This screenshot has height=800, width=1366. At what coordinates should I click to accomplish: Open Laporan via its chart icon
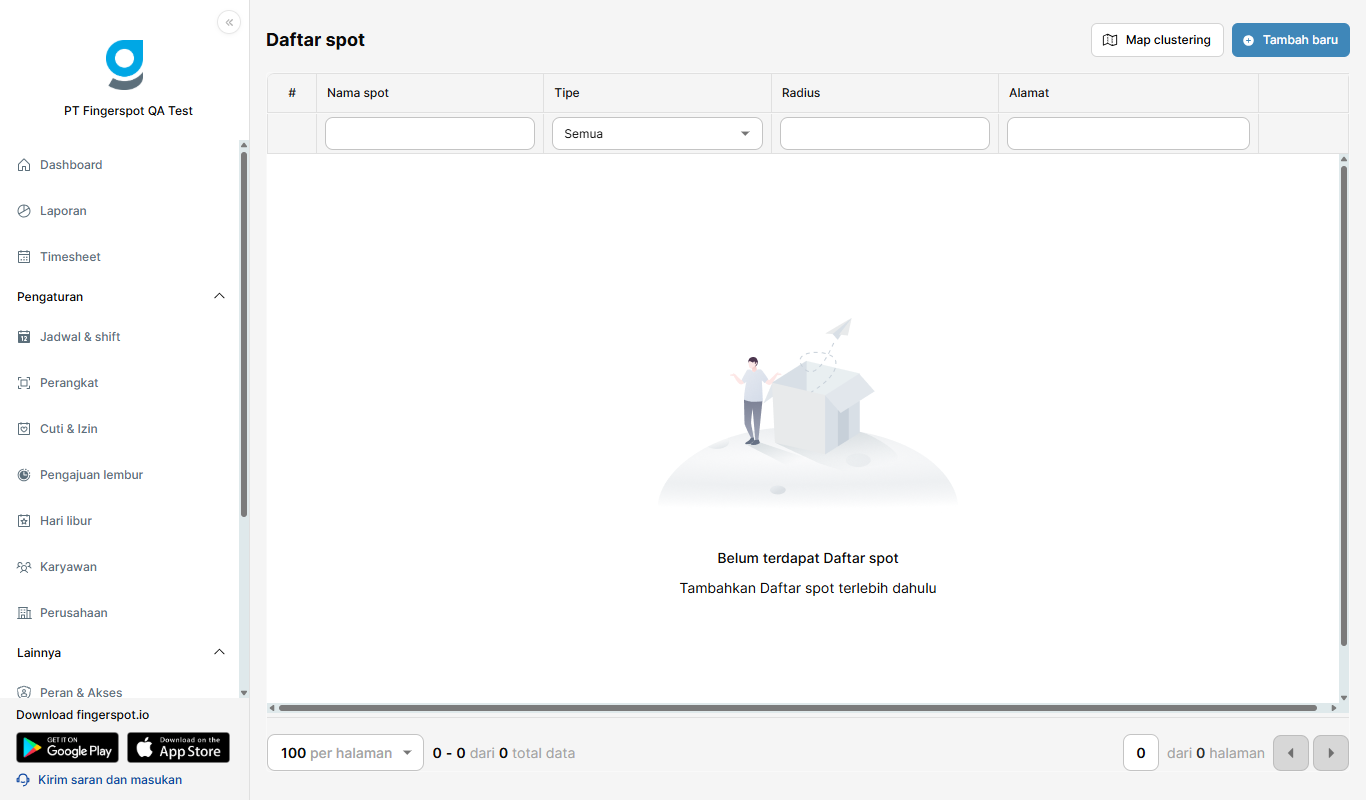24,211
